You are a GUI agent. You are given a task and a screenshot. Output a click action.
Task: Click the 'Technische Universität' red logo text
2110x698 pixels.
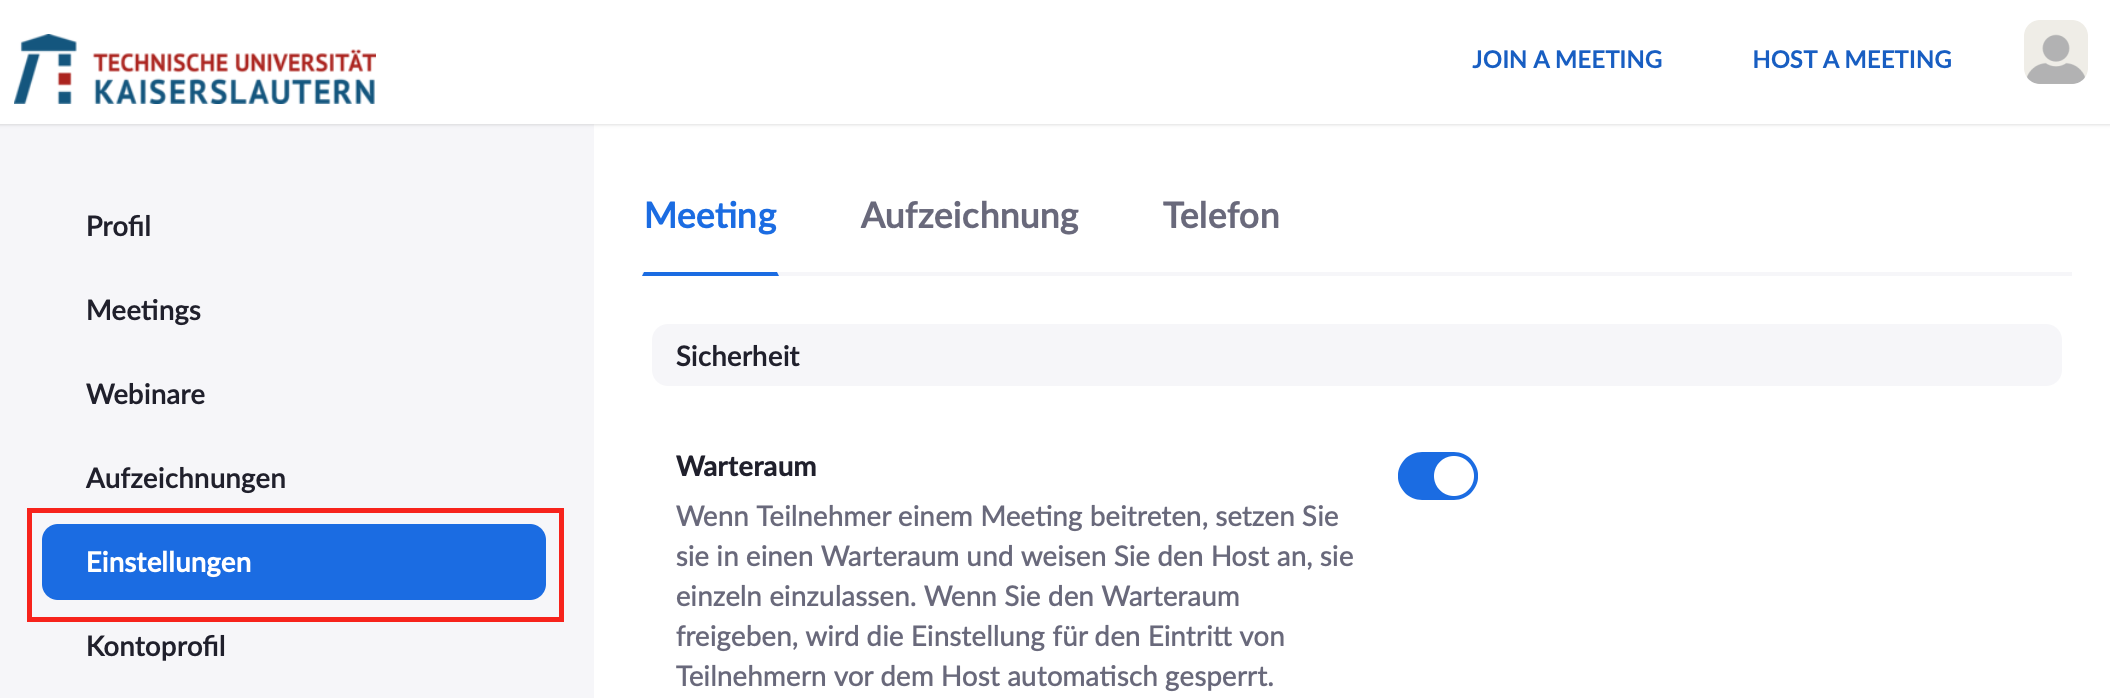tap(234, 62)
